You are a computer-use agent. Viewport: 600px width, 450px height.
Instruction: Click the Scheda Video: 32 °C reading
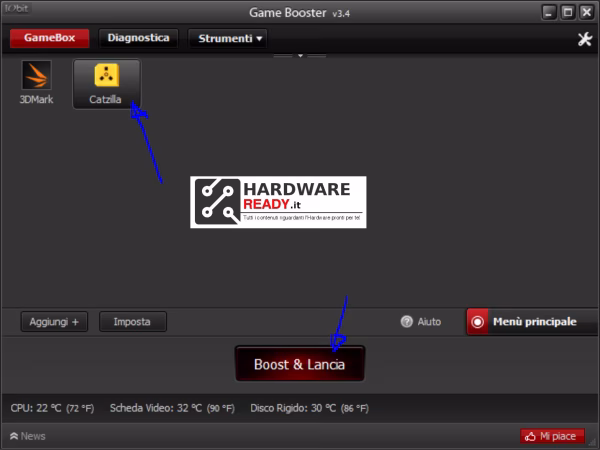tap(172, 408)
